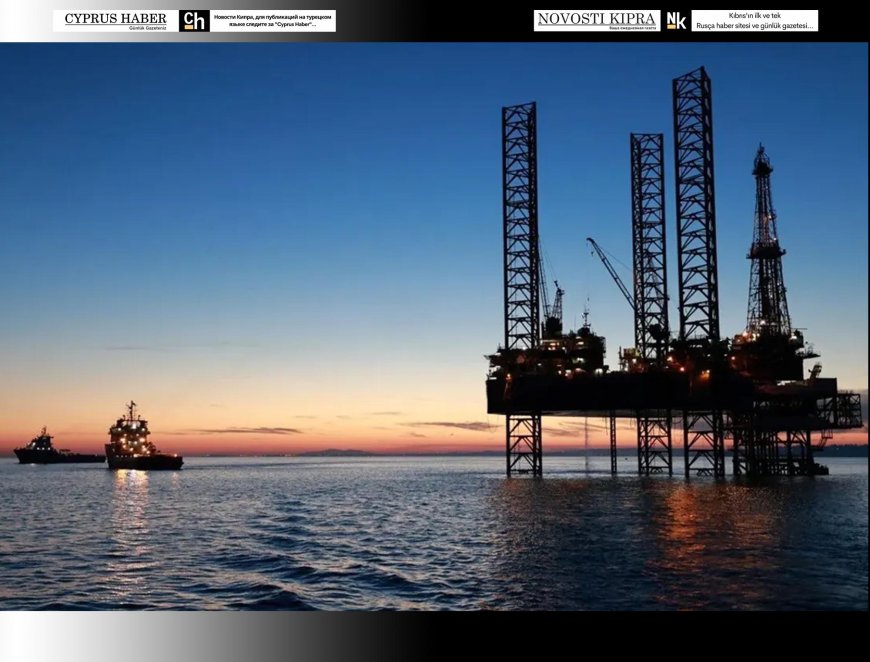
Task: Click the "Nk" logo icon
Action: pyautogui.click(x=676, y=21)
